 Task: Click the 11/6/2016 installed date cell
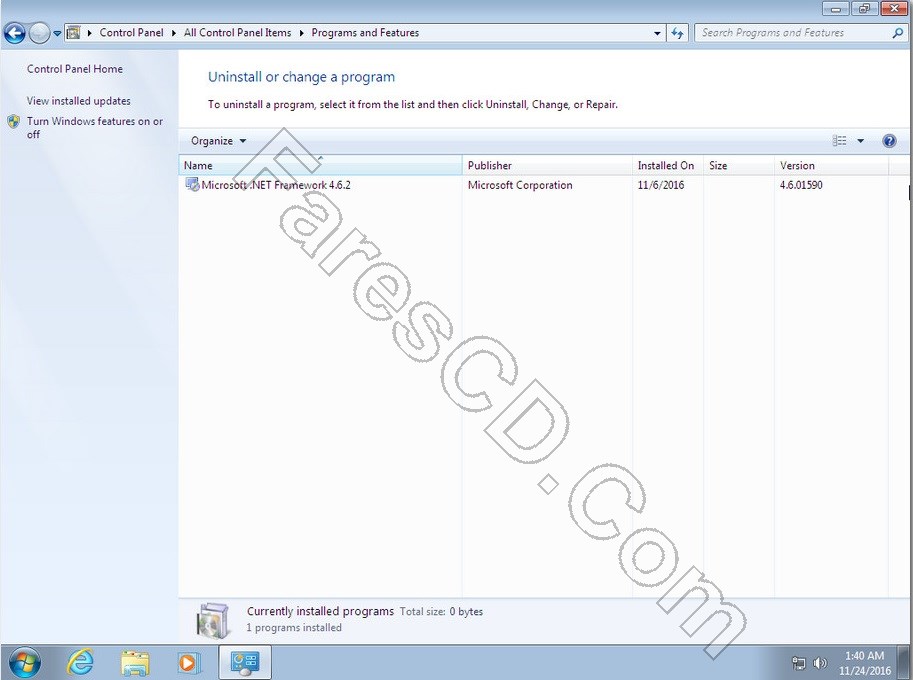tap(661, 185)
